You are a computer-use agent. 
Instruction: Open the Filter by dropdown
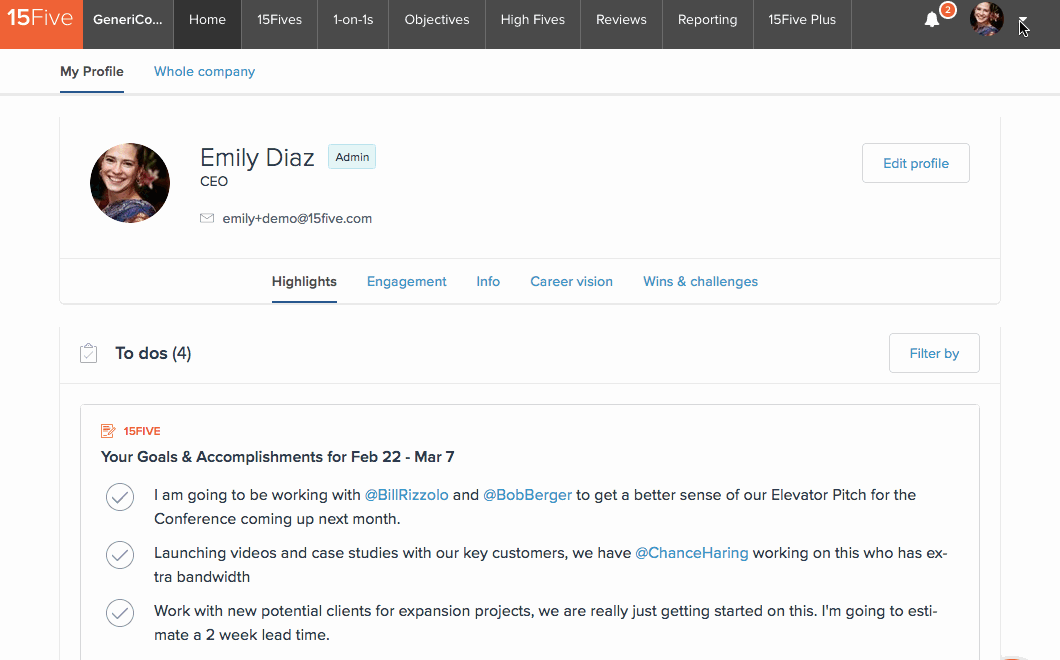point(934,353)
